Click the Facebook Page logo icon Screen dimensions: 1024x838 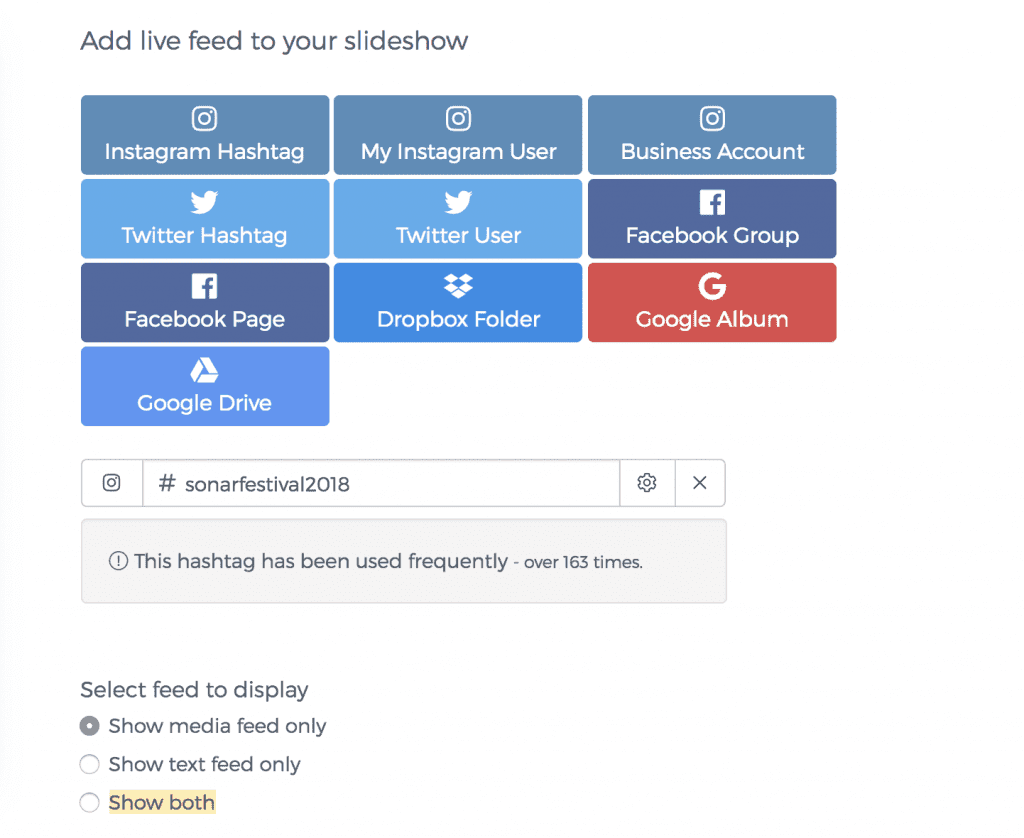[204, 287]
